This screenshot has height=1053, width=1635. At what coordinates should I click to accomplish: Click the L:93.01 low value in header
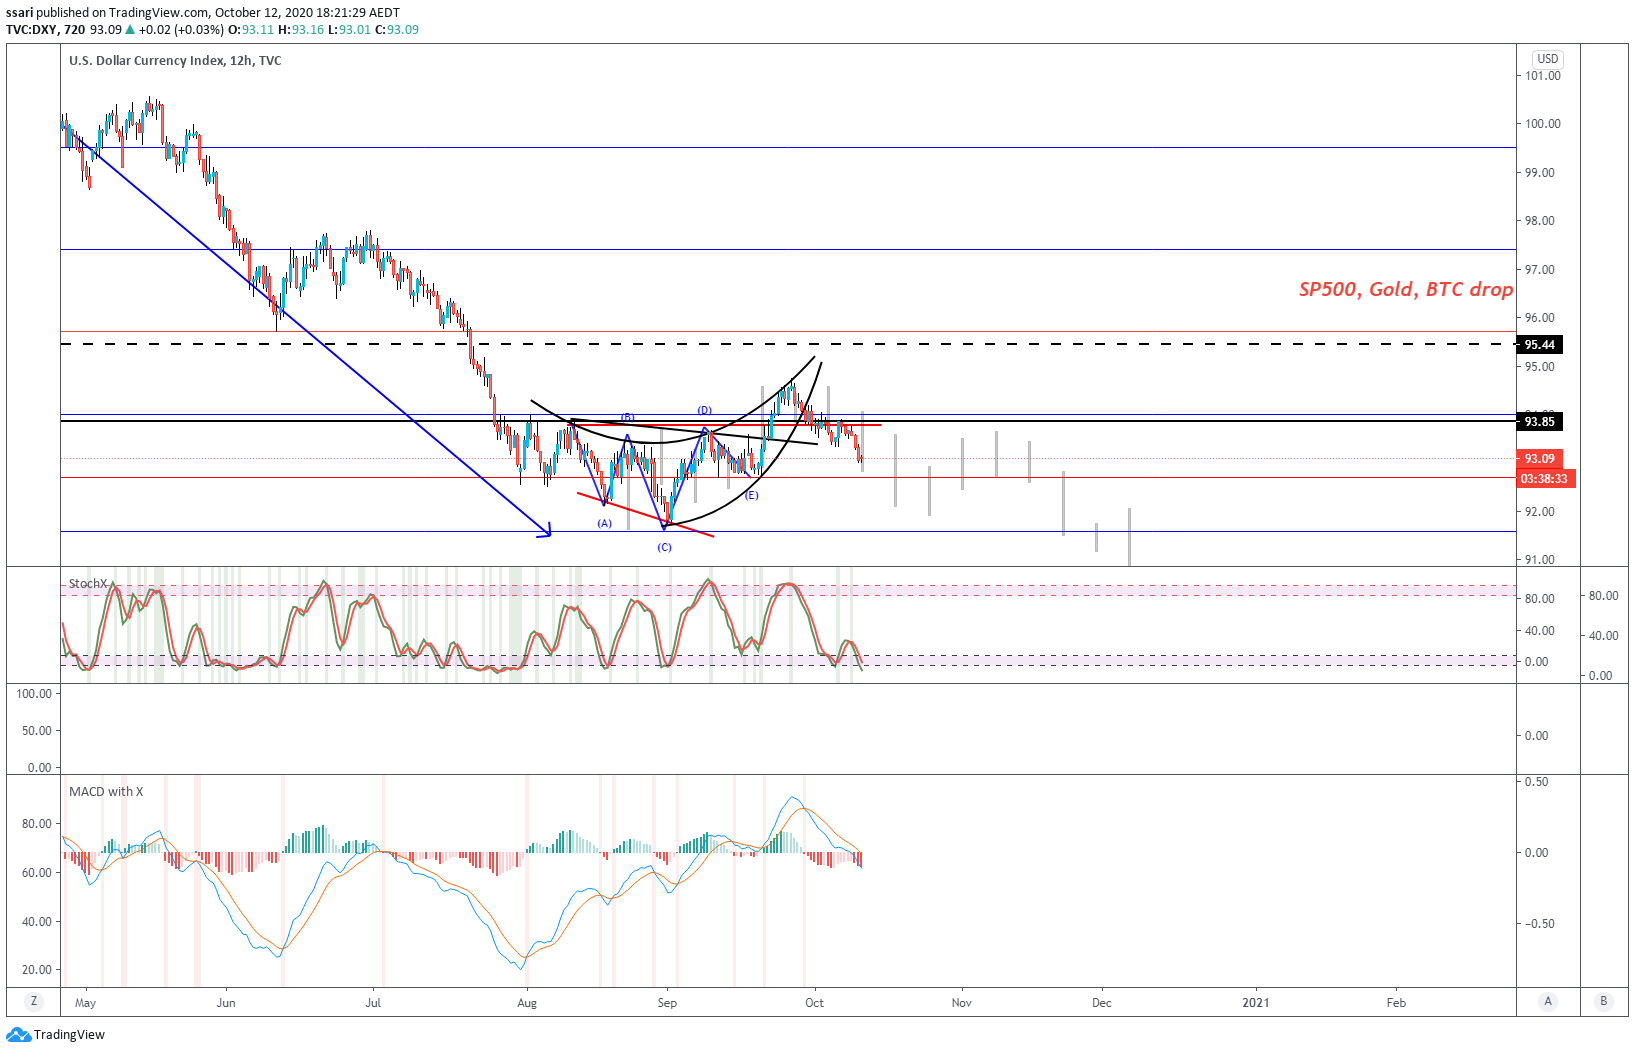(349, 30)
